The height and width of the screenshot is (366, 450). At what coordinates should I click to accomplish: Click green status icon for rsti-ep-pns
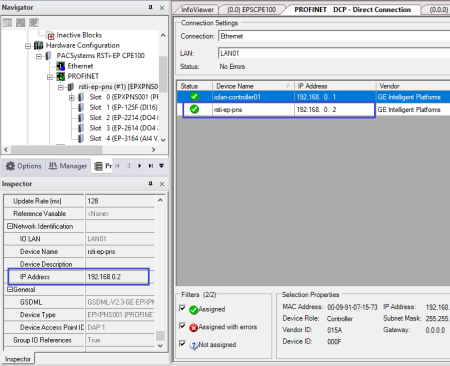[194, 109]
